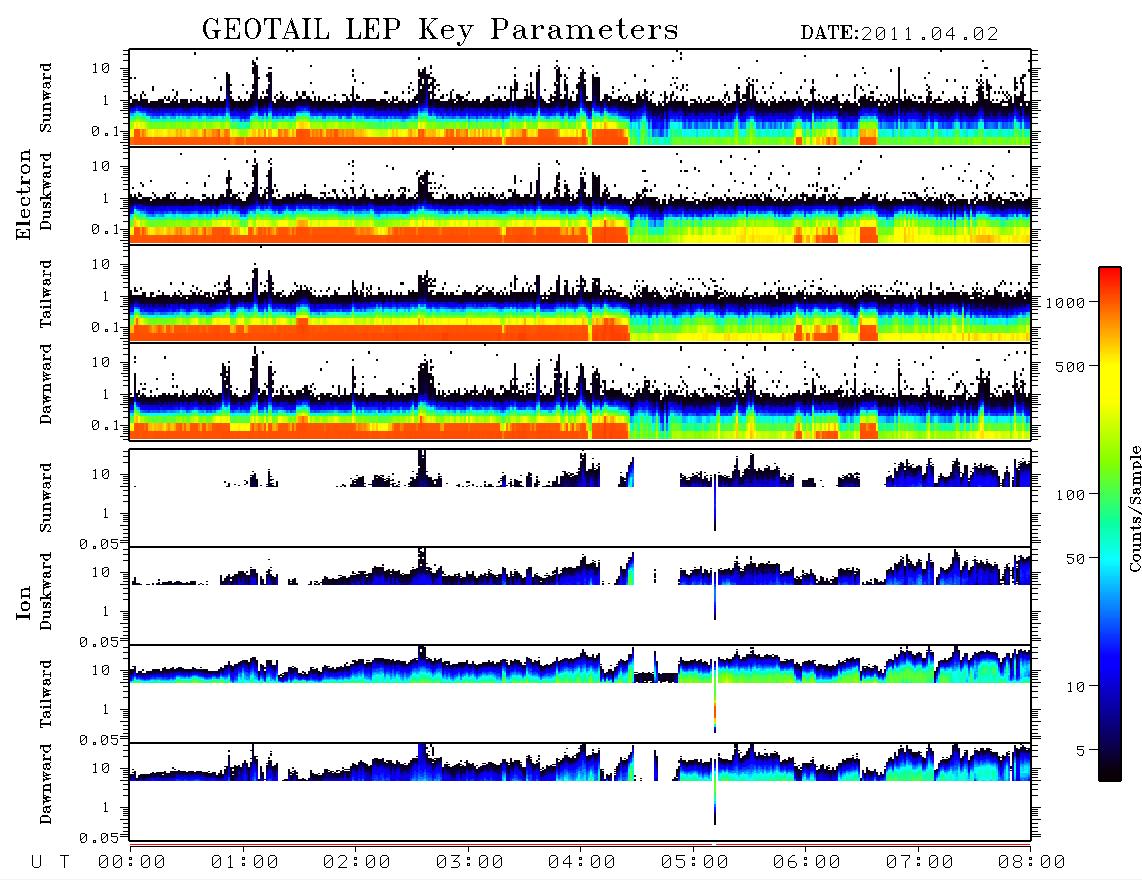
Task: Click the "U T" time axis label
Action: click(x=50, y=863)
